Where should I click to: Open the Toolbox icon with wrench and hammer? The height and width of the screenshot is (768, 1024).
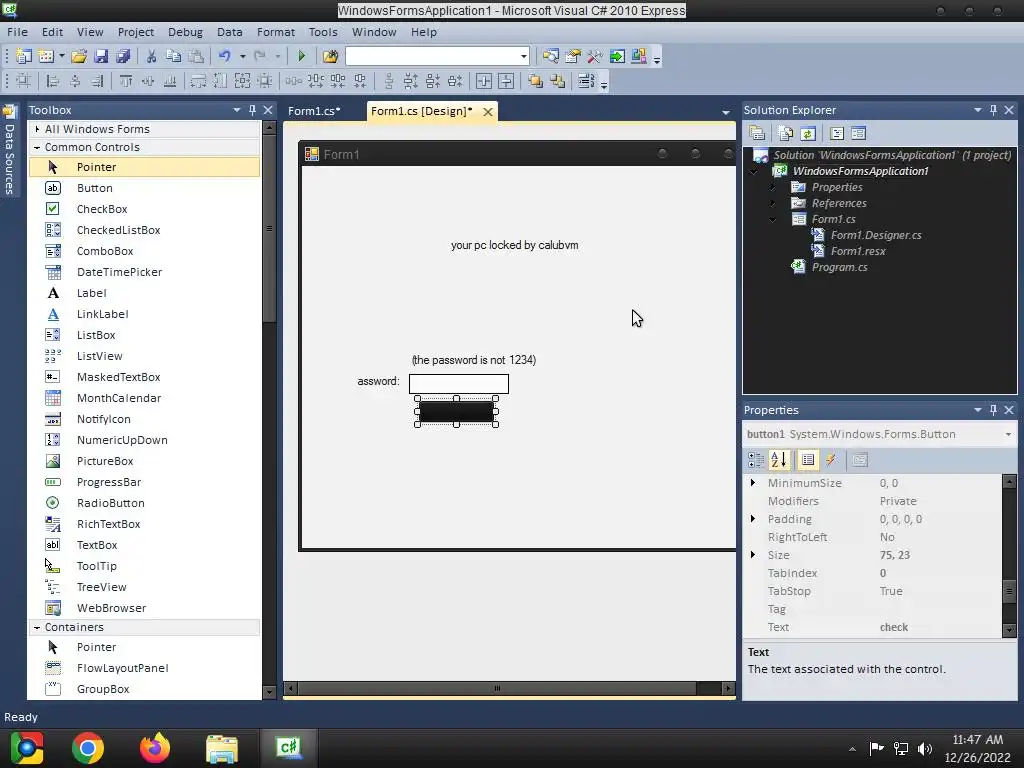tap(595, 56)
